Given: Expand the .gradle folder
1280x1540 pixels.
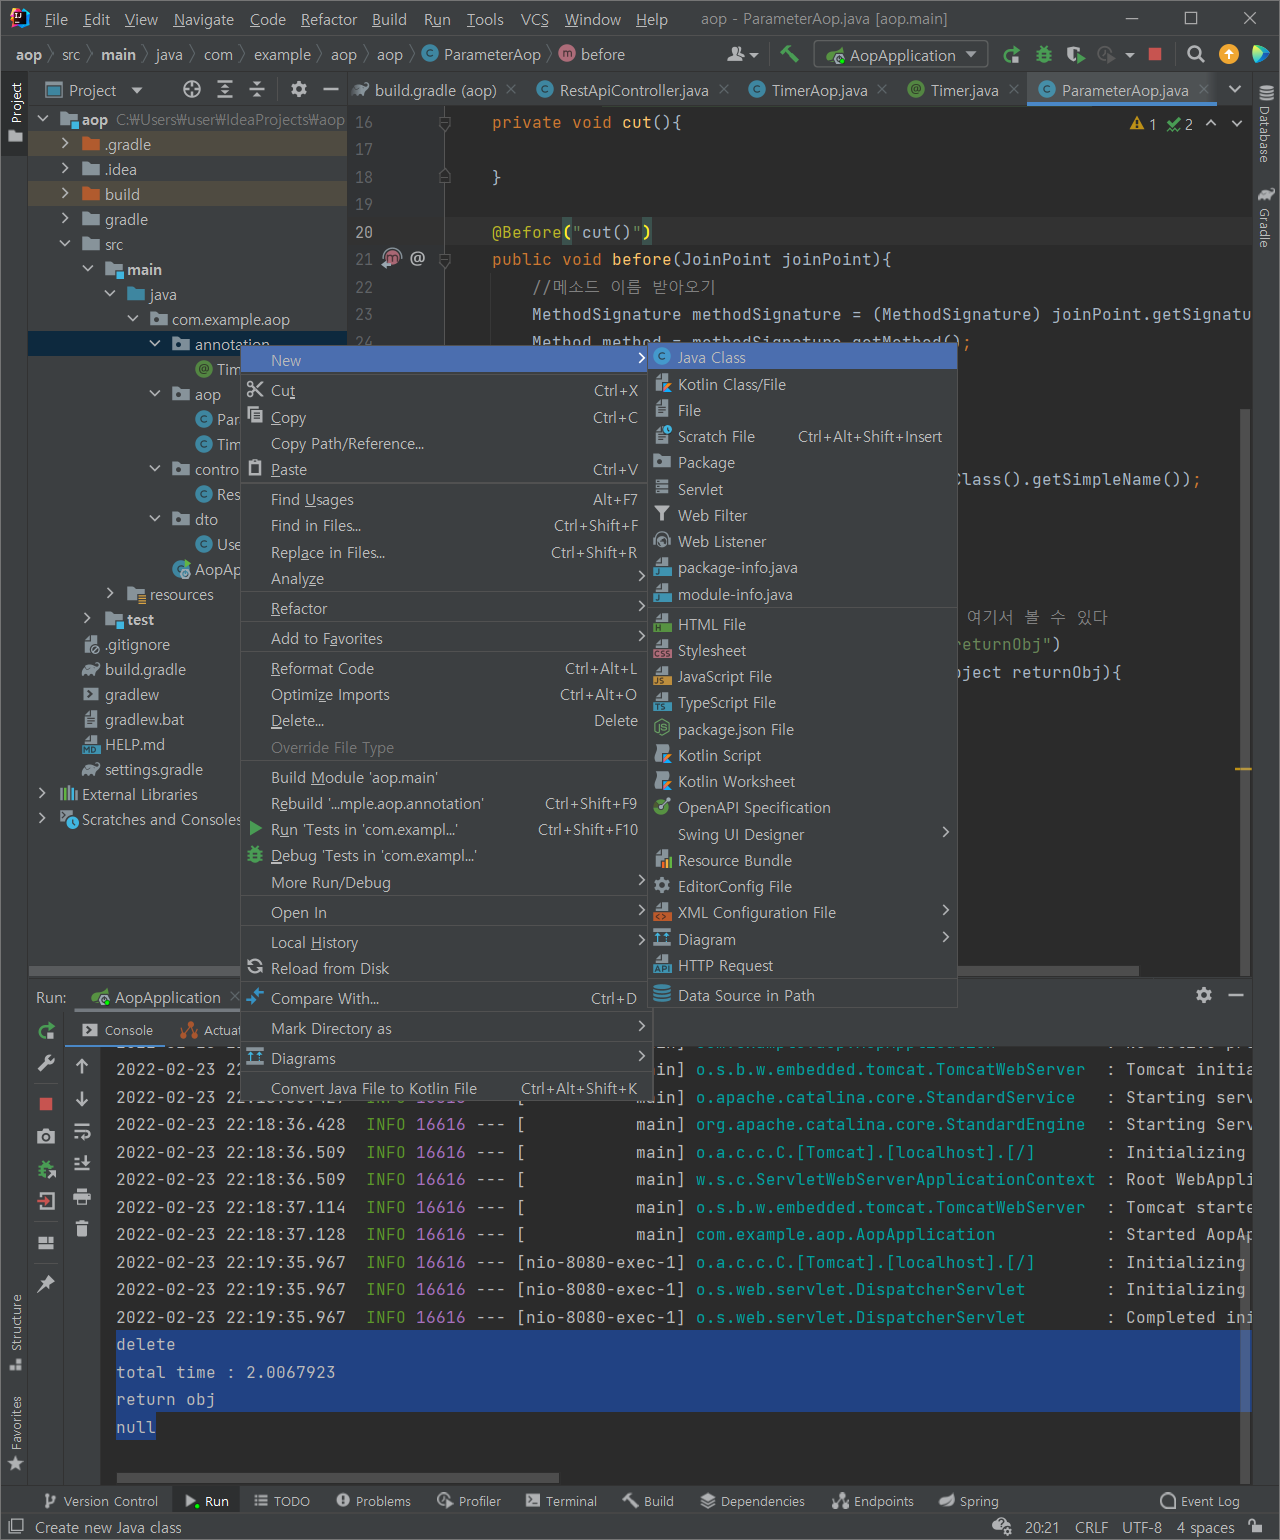Looking at the screenshot, I should point(65,144).
